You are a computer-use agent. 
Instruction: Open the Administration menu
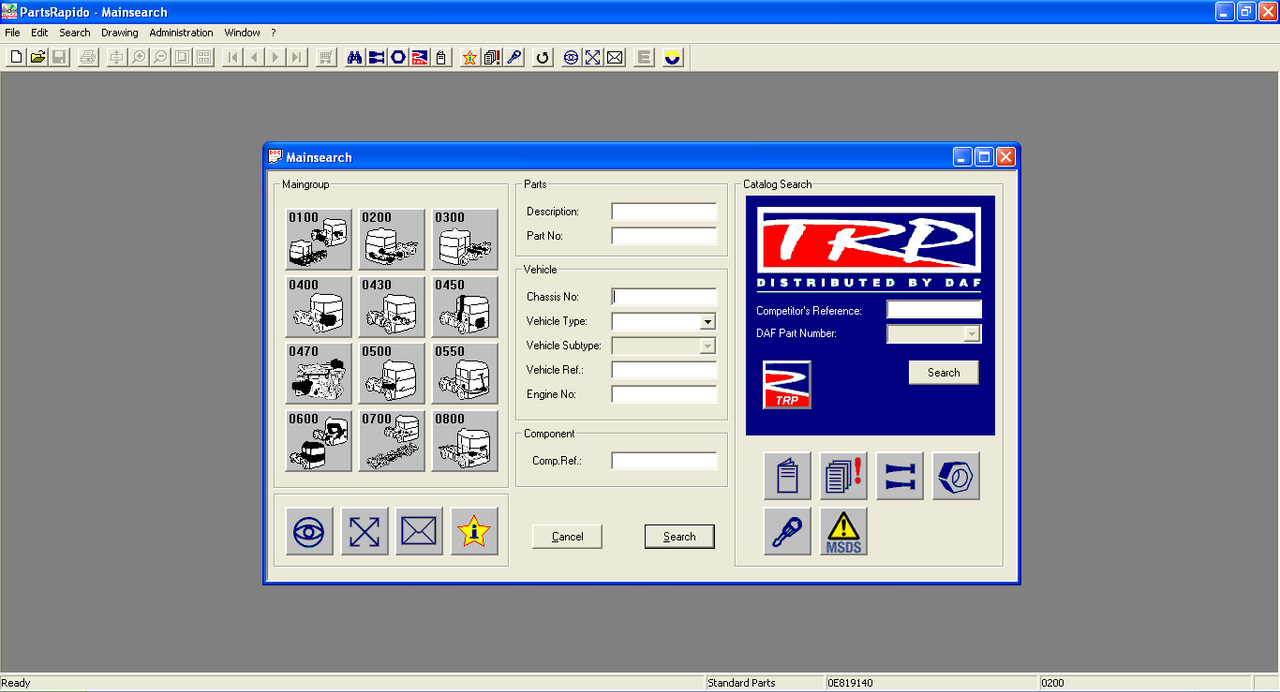[x=181, y=33]
